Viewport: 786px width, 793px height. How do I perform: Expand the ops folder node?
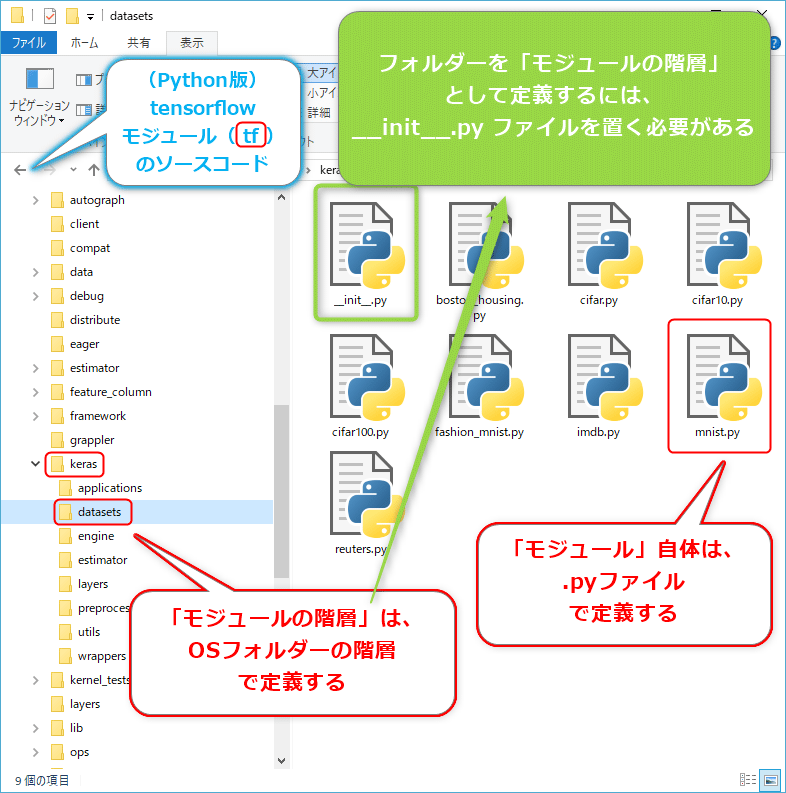click(35, 752)
